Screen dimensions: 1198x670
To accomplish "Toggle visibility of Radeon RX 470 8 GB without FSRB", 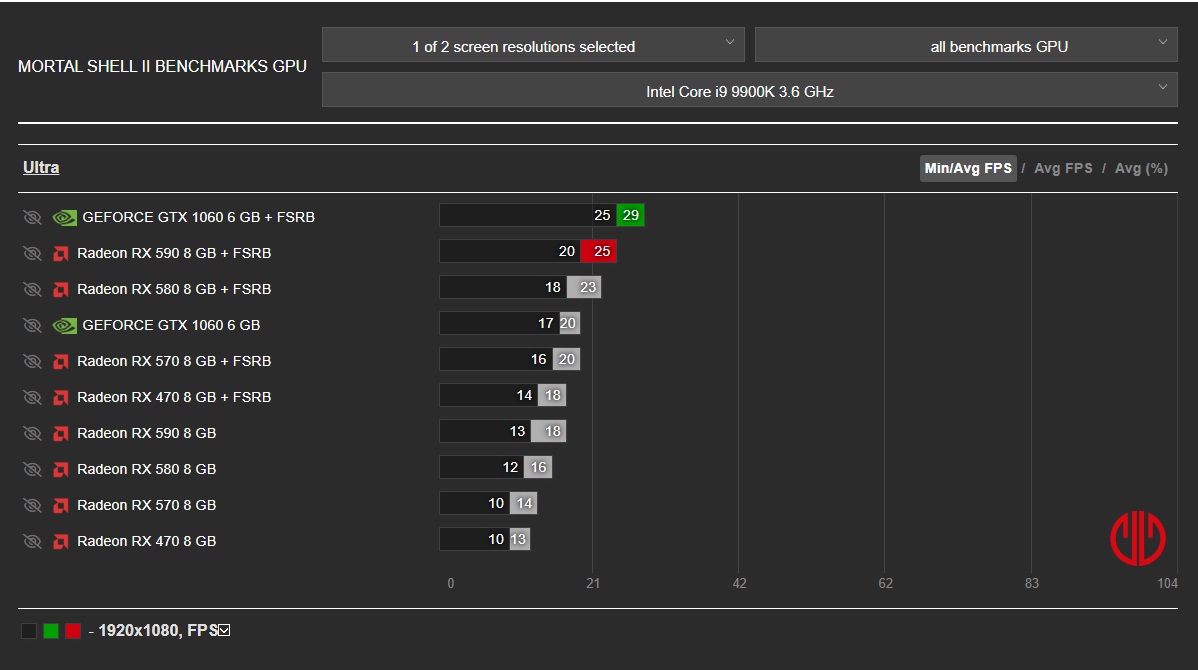I will (x=32, y=541).
